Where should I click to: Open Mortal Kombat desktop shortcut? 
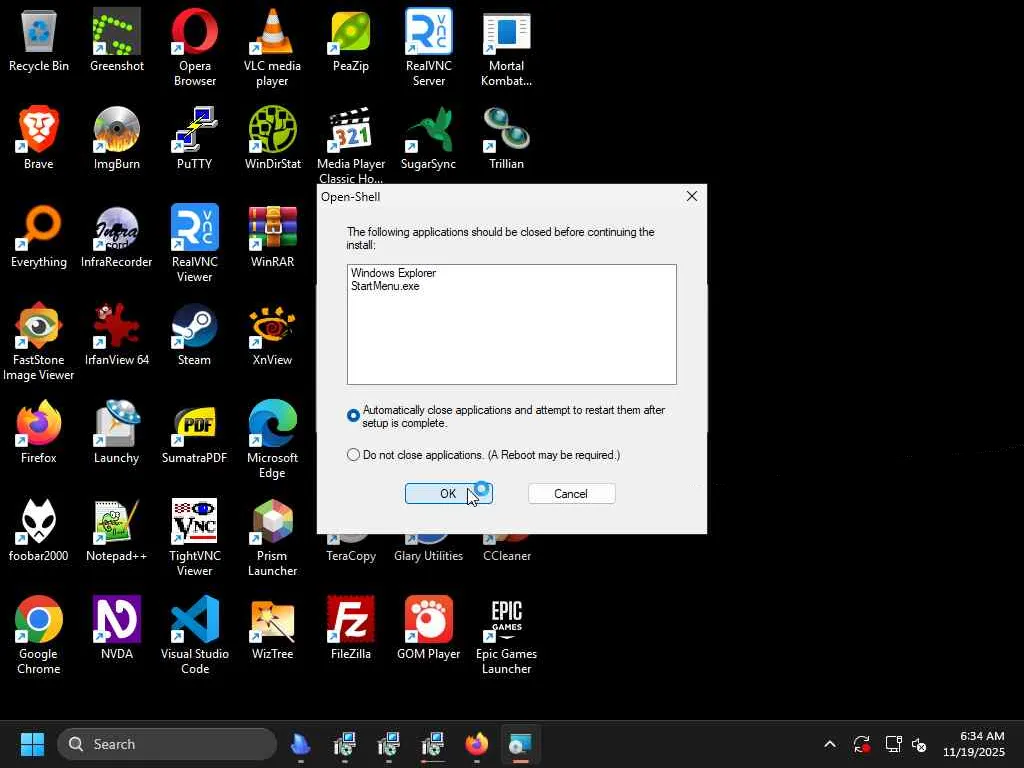pos(506,47)
